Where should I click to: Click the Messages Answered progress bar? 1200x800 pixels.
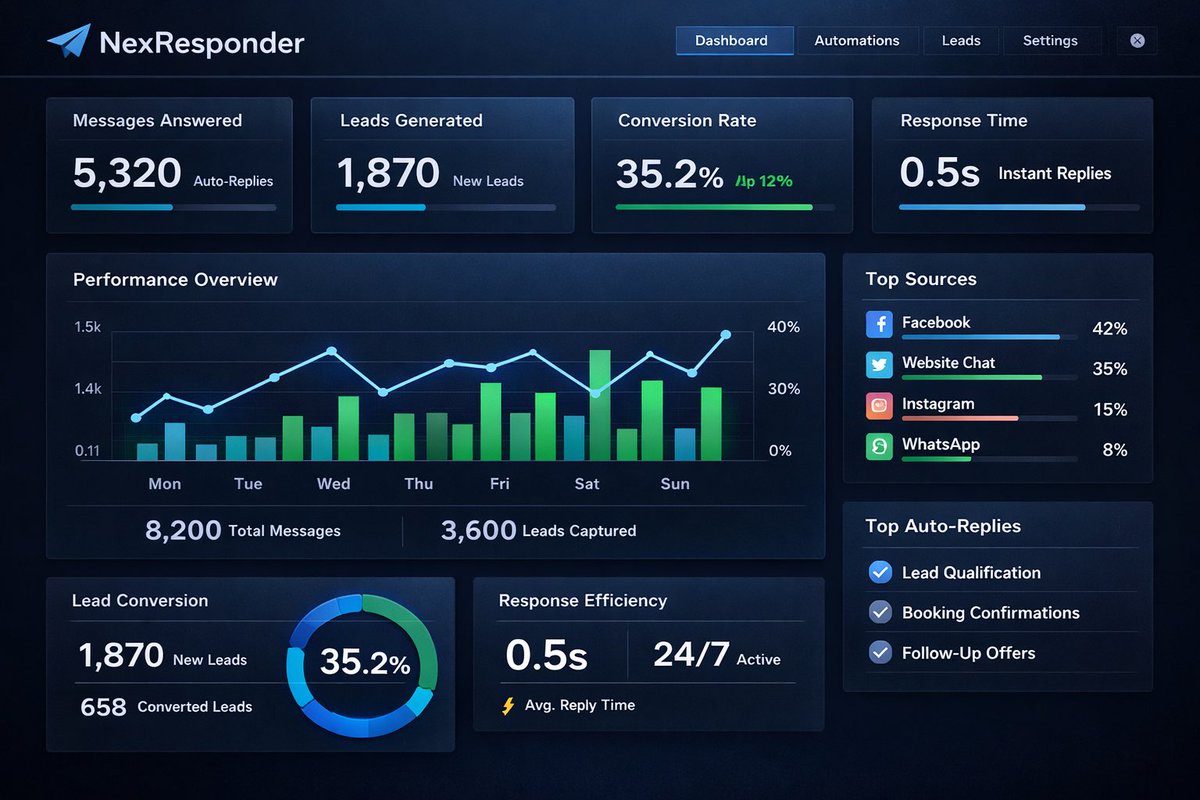pos(173,207)
